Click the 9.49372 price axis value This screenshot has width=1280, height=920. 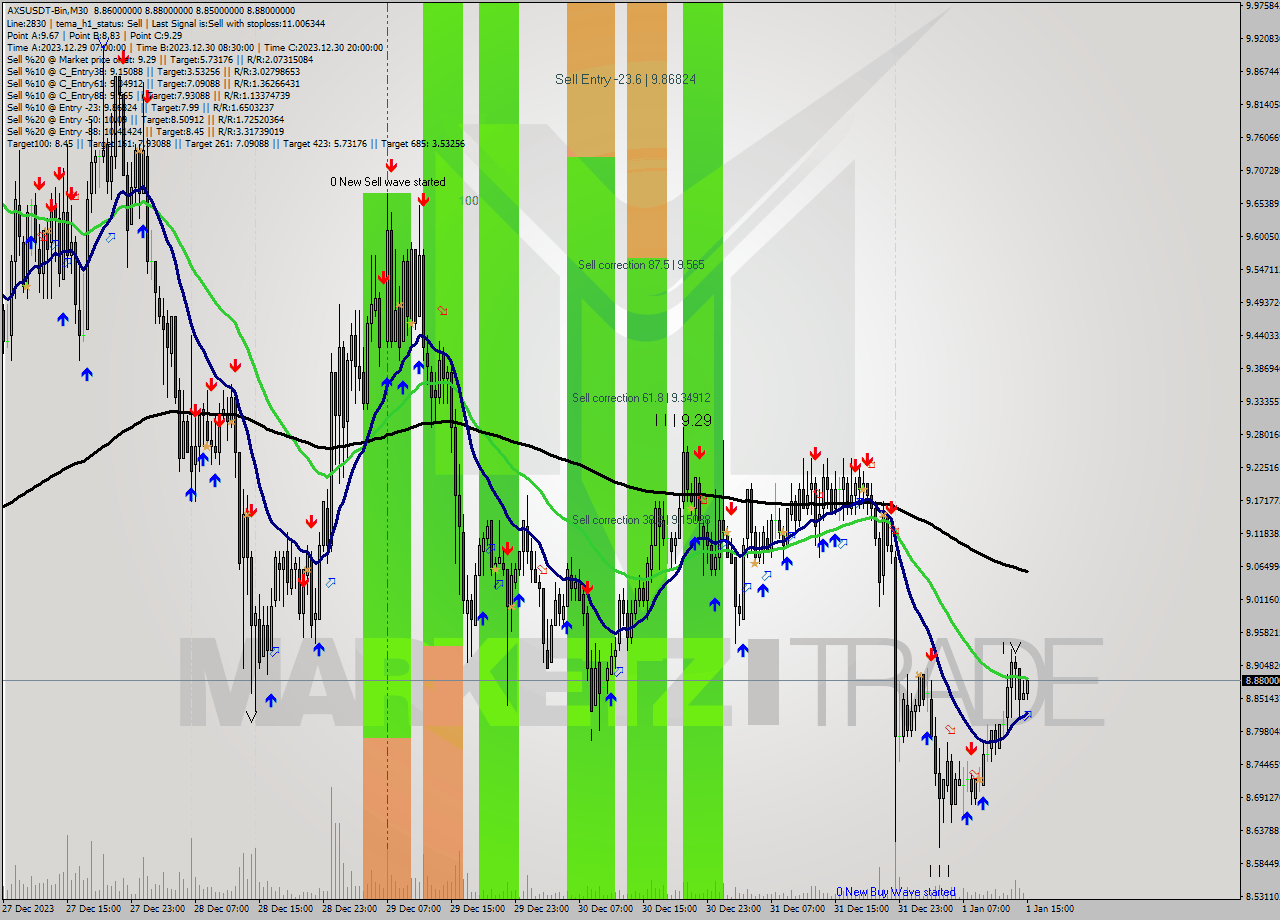point(1262,302)
